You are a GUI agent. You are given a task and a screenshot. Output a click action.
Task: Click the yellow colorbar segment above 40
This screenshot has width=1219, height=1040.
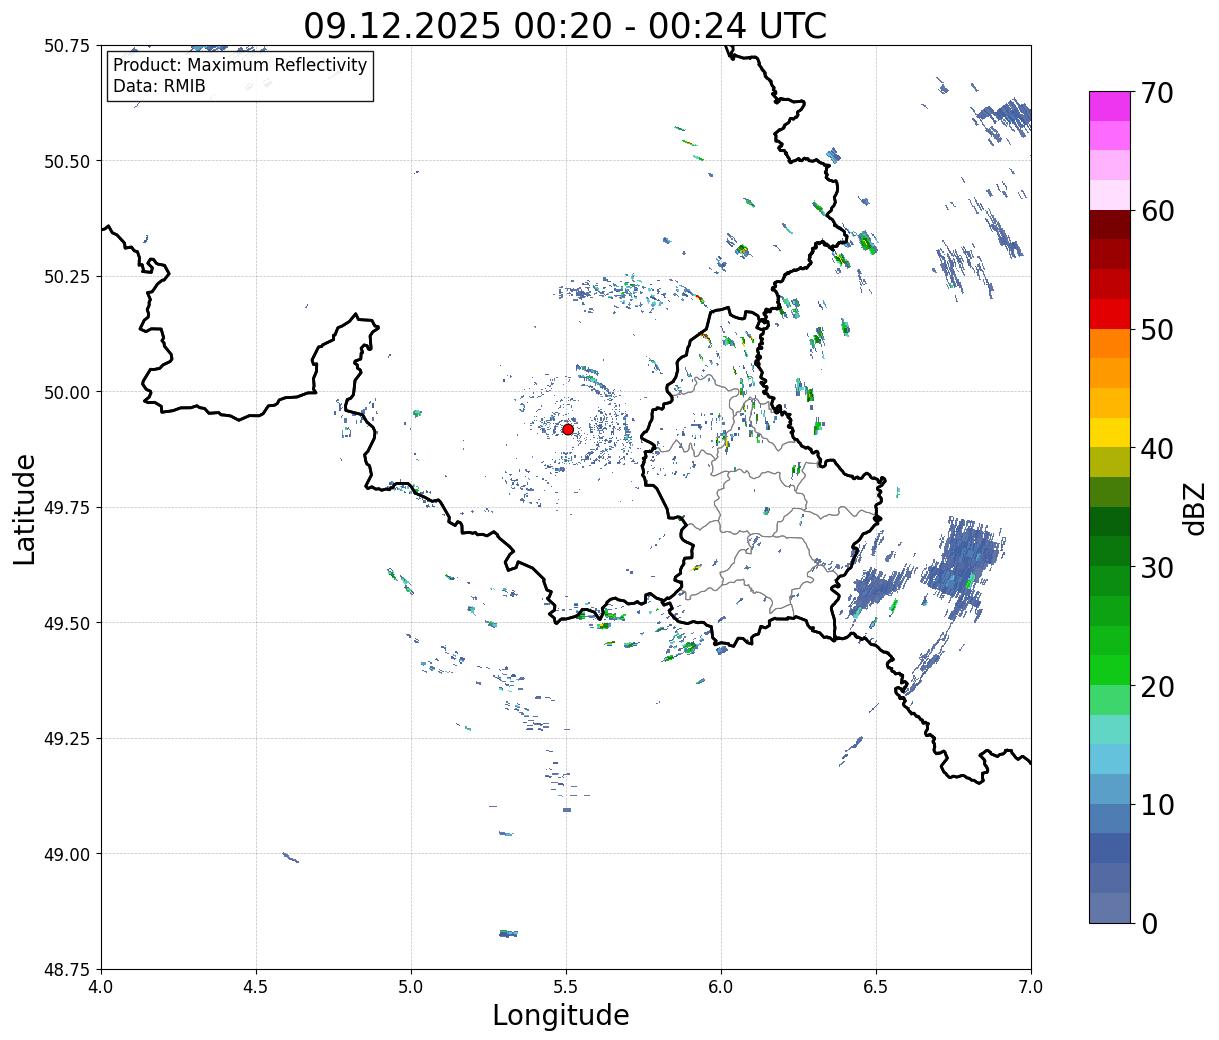point(1110,432)
